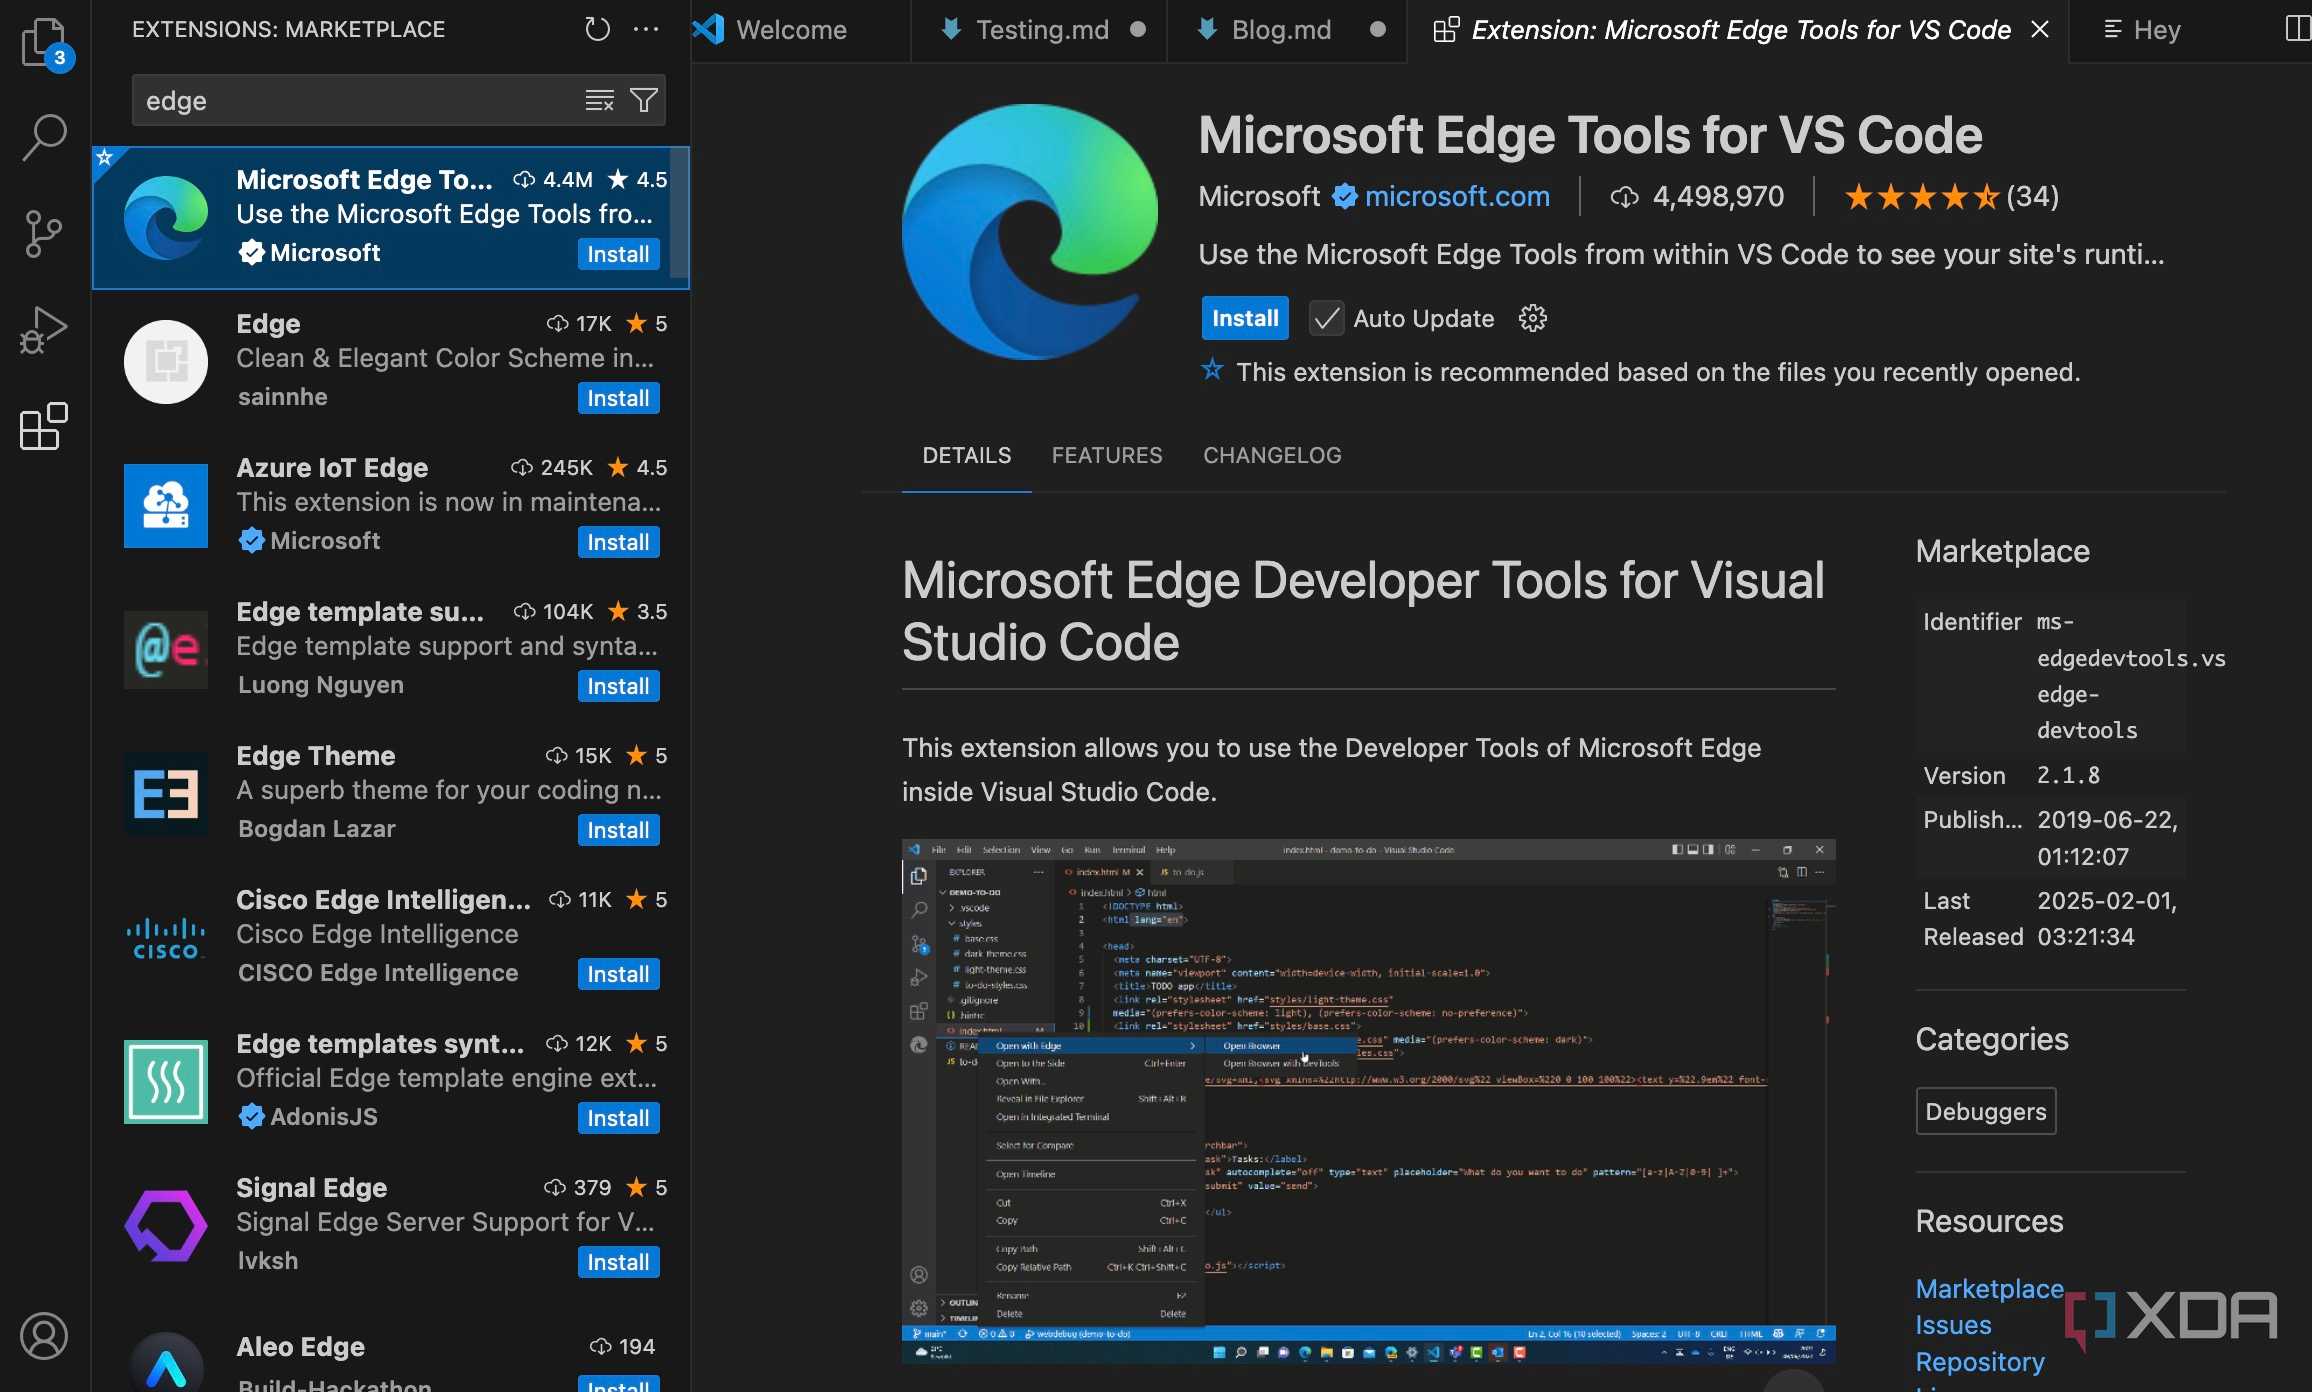Click the manage gear next to Auto Update

click(1532, 318)
